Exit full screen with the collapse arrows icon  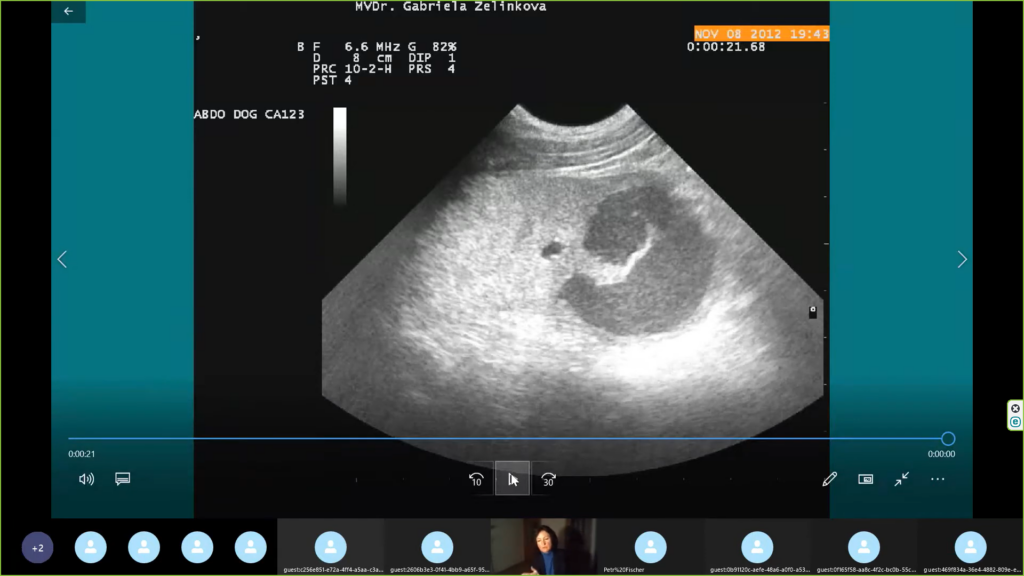(x=902, y=479)
